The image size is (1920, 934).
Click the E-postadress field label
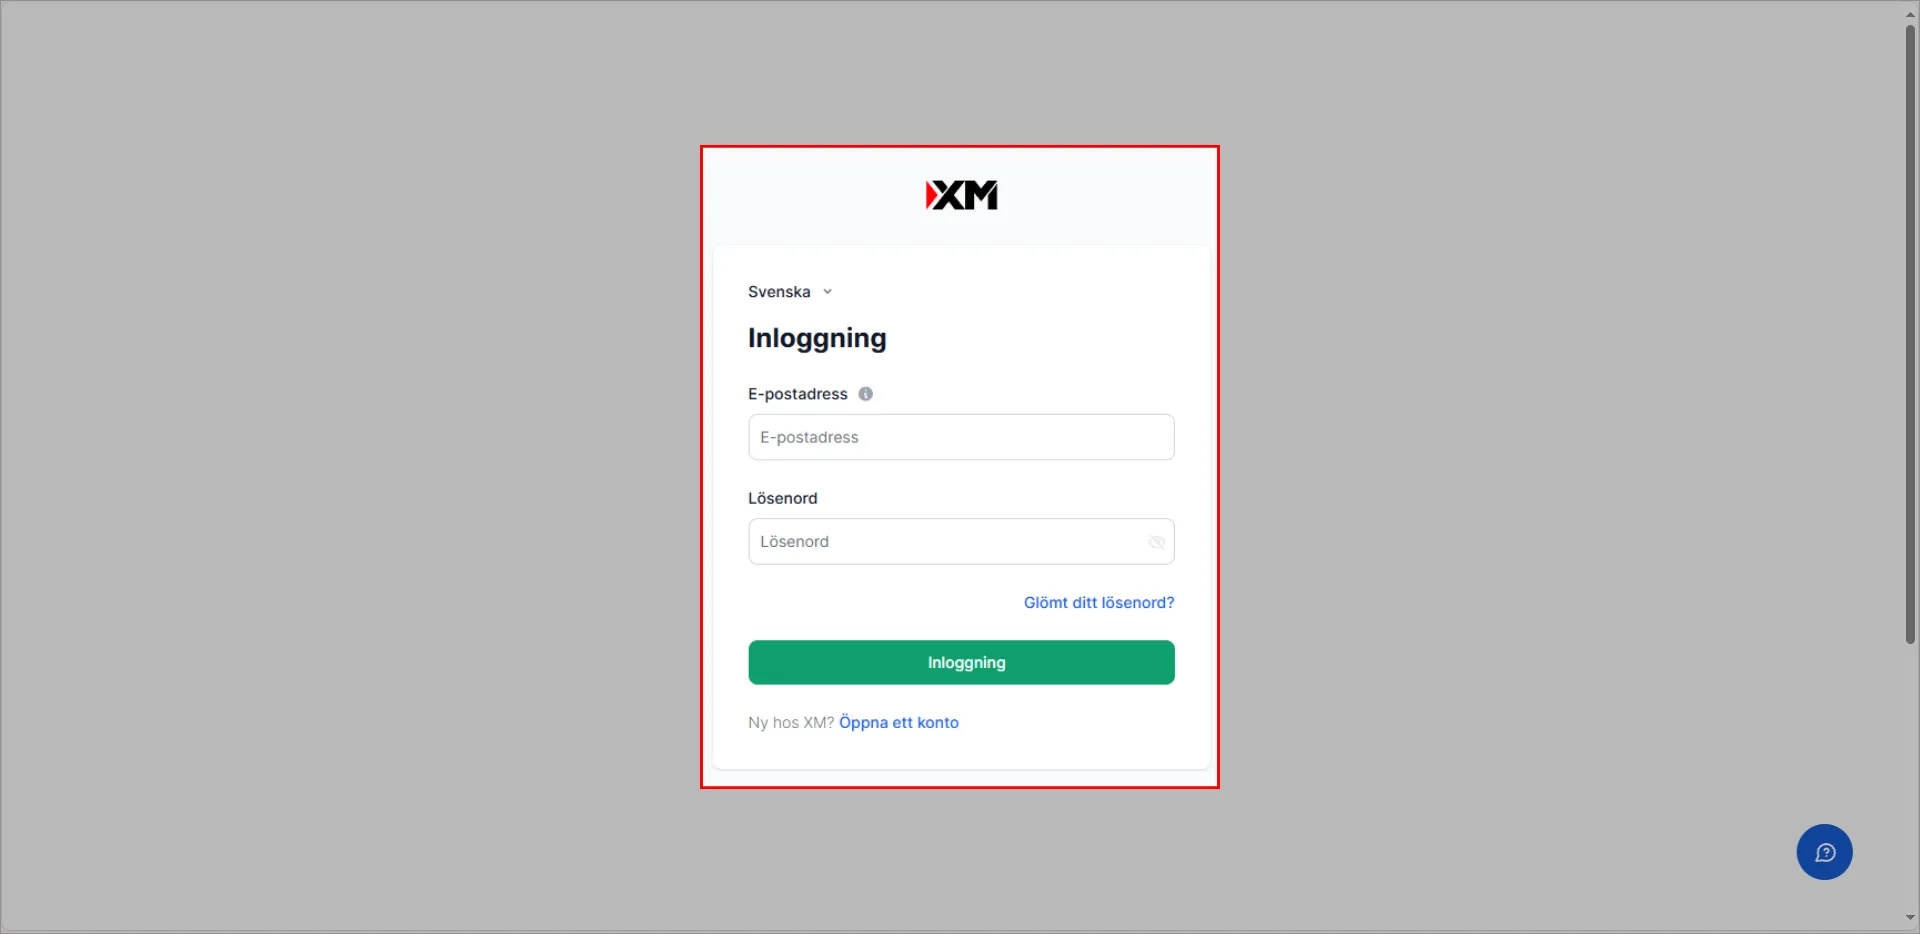pos(798,394)
